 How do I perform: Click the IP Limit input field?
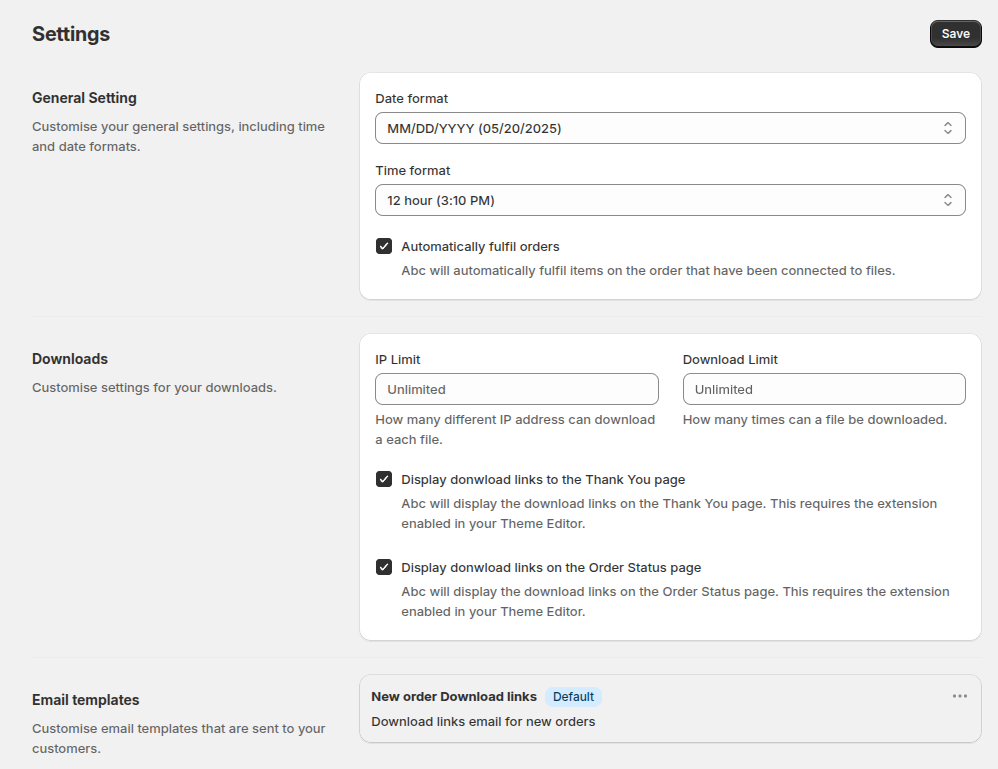[516, 389]
